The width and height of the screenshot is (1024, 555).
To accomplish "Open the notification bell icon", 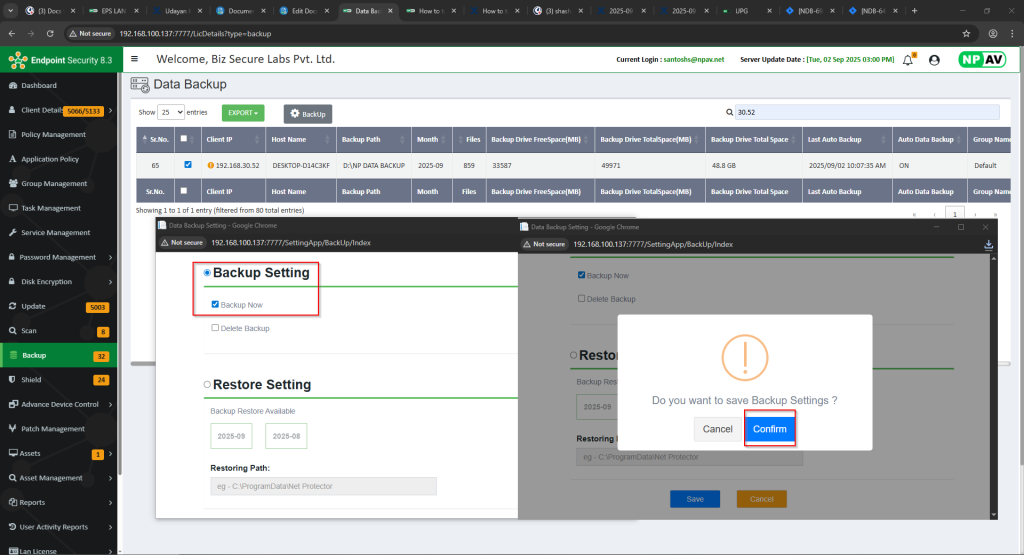I will click(x=908, y=60).
